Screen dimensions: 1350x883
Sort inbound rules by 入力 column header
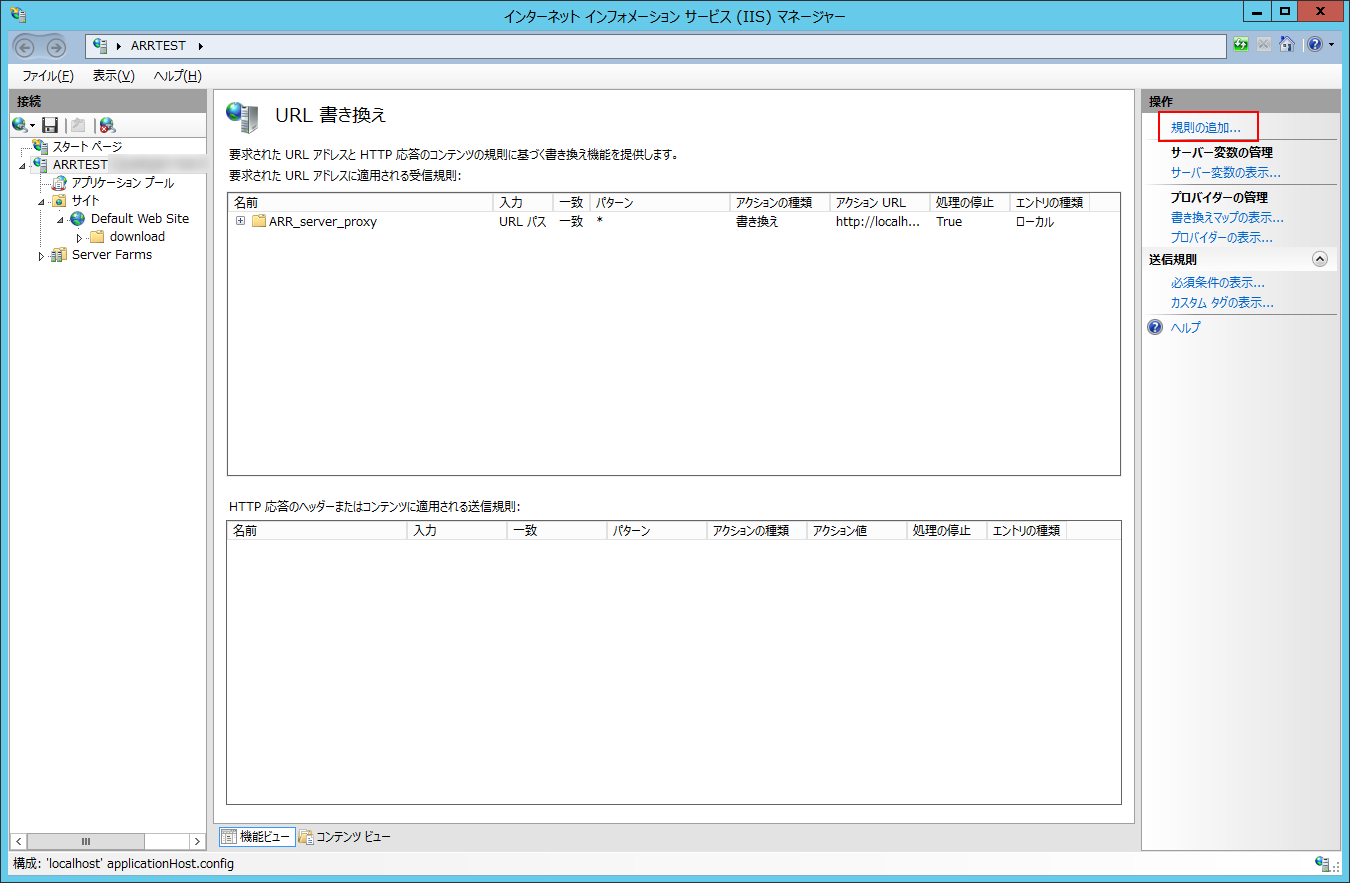[x=522, y=203]
